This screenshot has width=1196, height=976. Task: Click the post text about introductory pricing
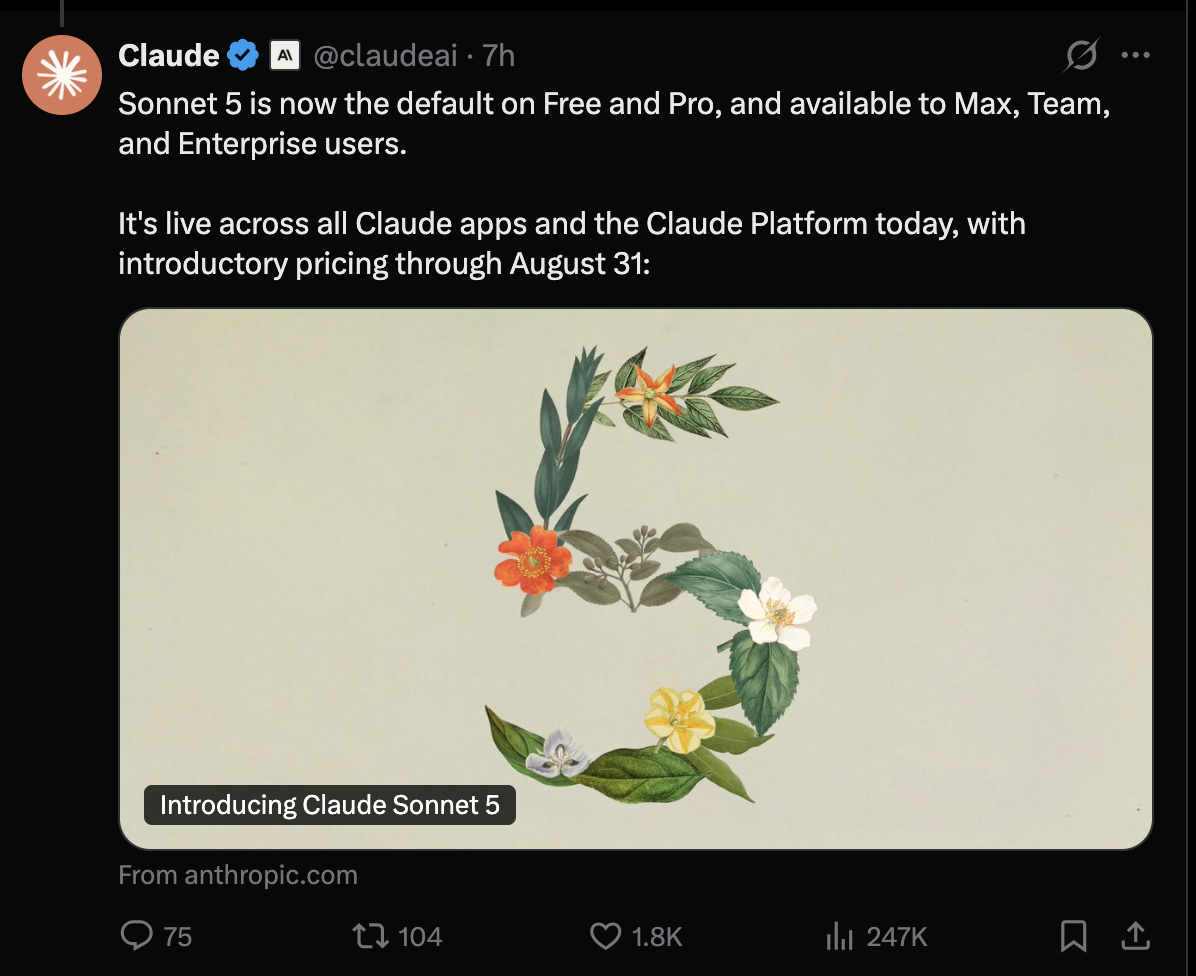571,243
